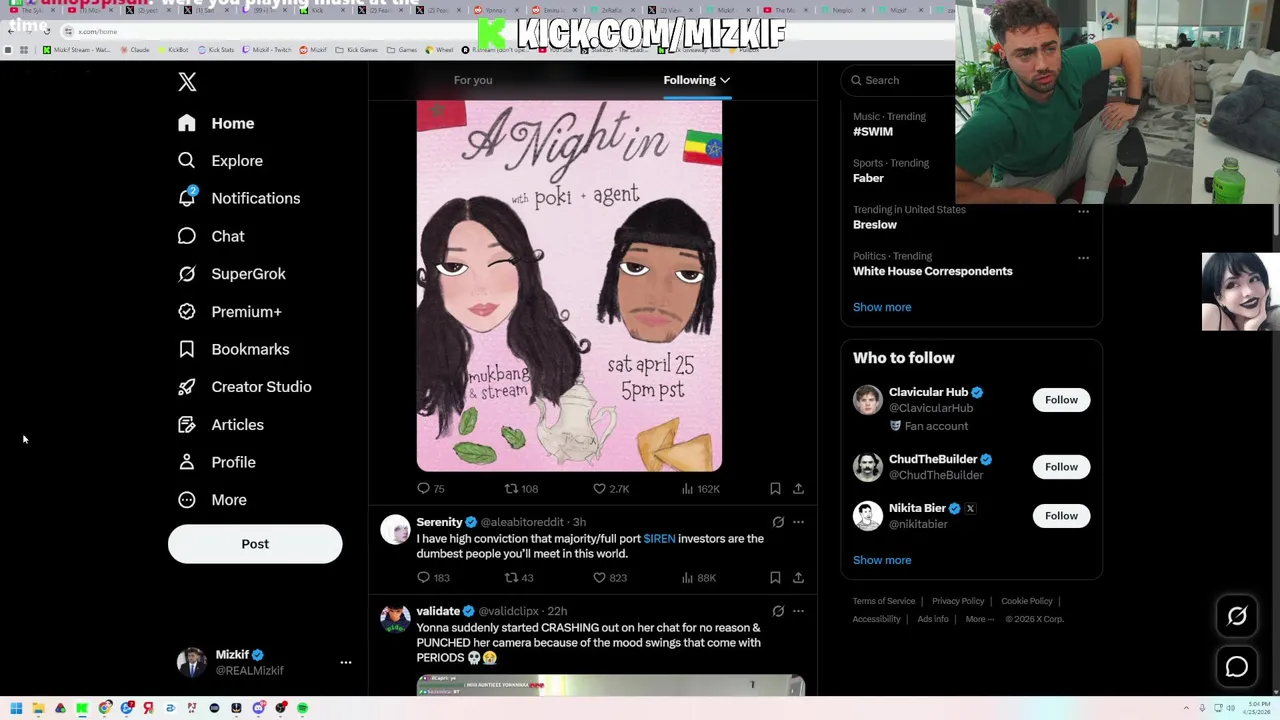The width and height of the screenshot is (1280, 720).
Task: Open more options on validate's post
Action: (798, 611)
